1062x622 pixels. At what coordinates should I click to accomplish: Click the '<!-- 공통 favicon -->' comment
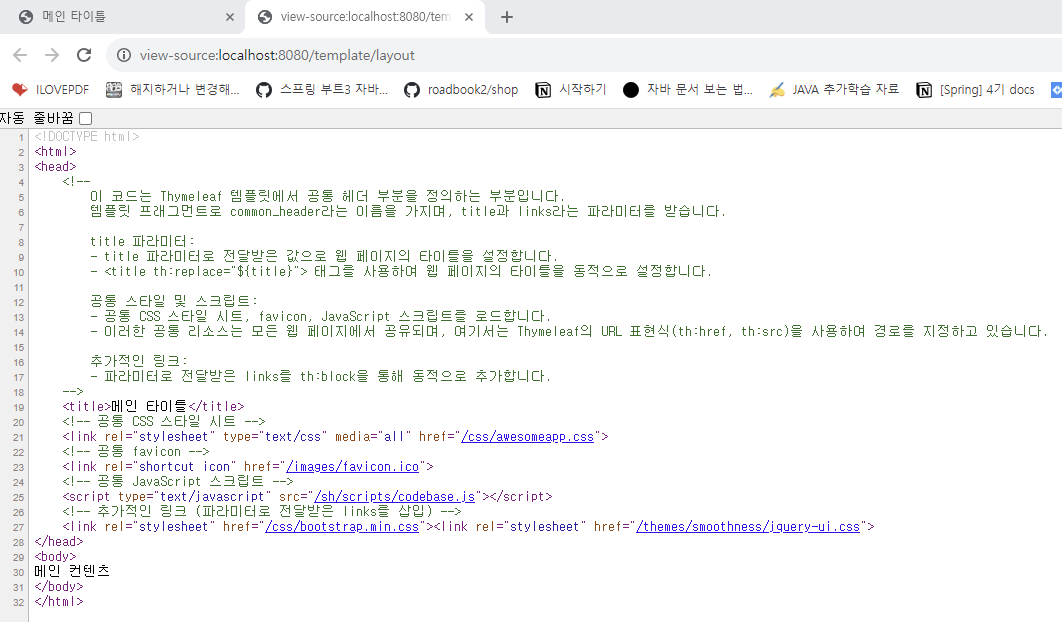click(135, 451)
